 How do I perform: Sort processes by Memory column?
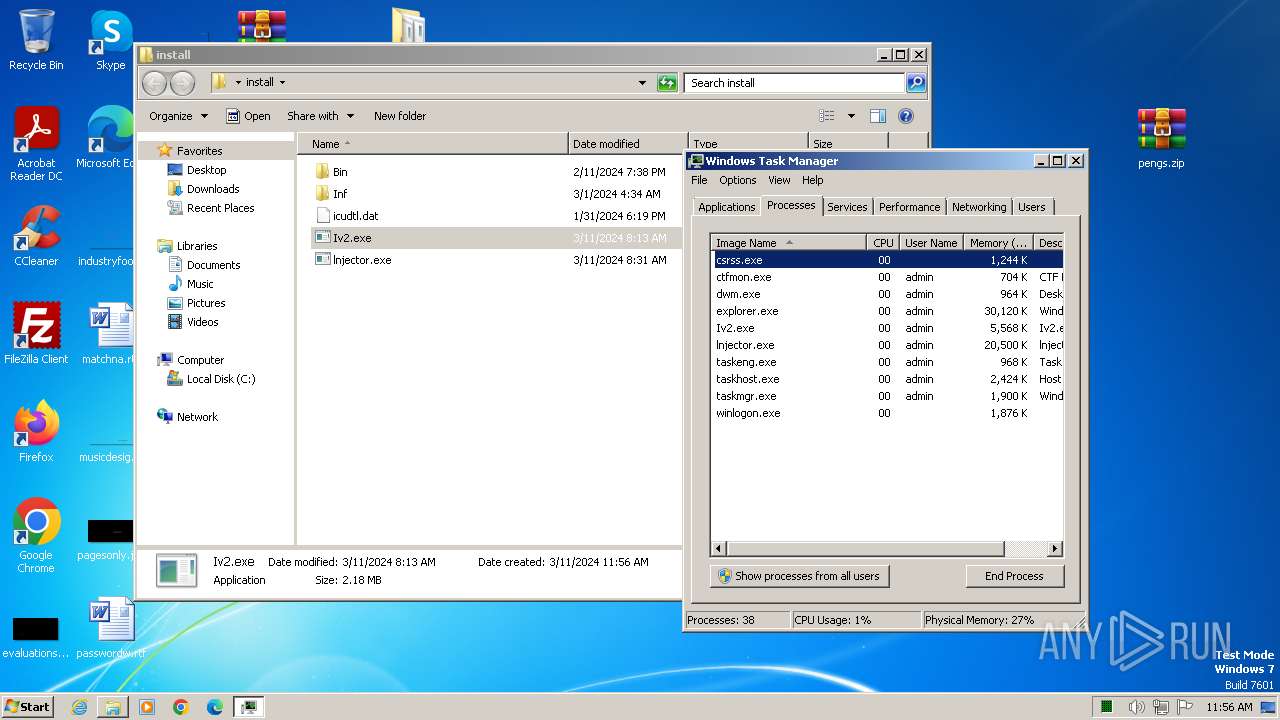tap(999, 243)
